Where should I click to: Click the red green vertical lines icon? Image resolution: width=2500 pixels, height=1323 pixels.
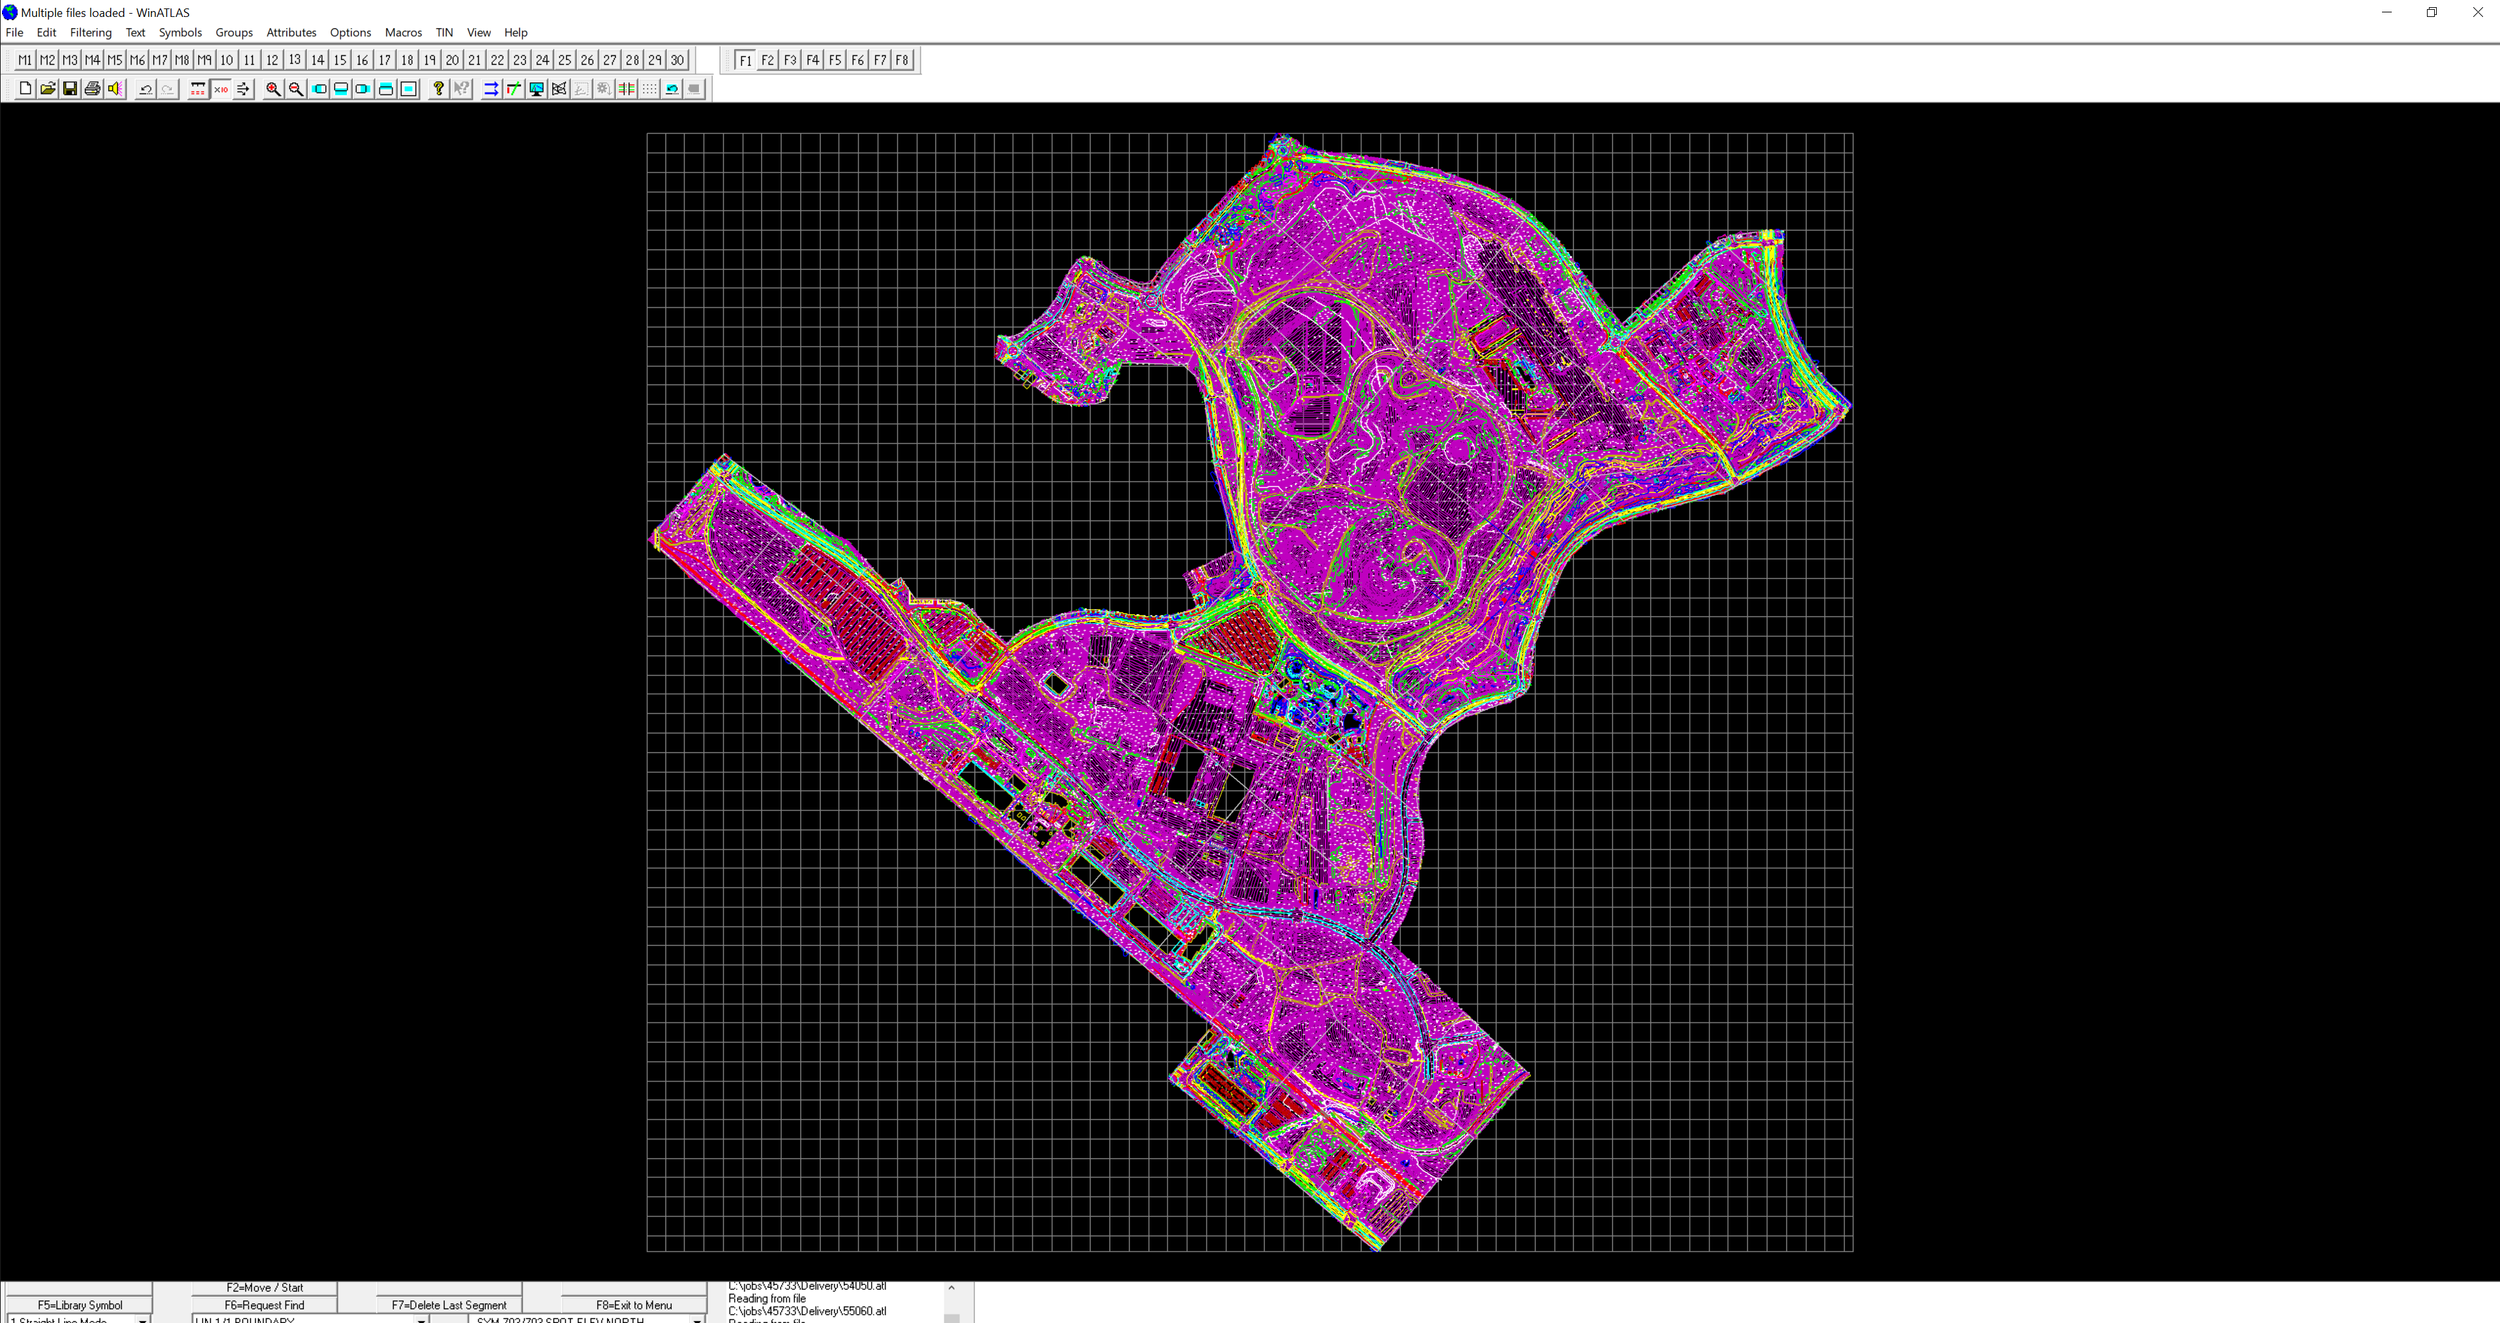627,89
